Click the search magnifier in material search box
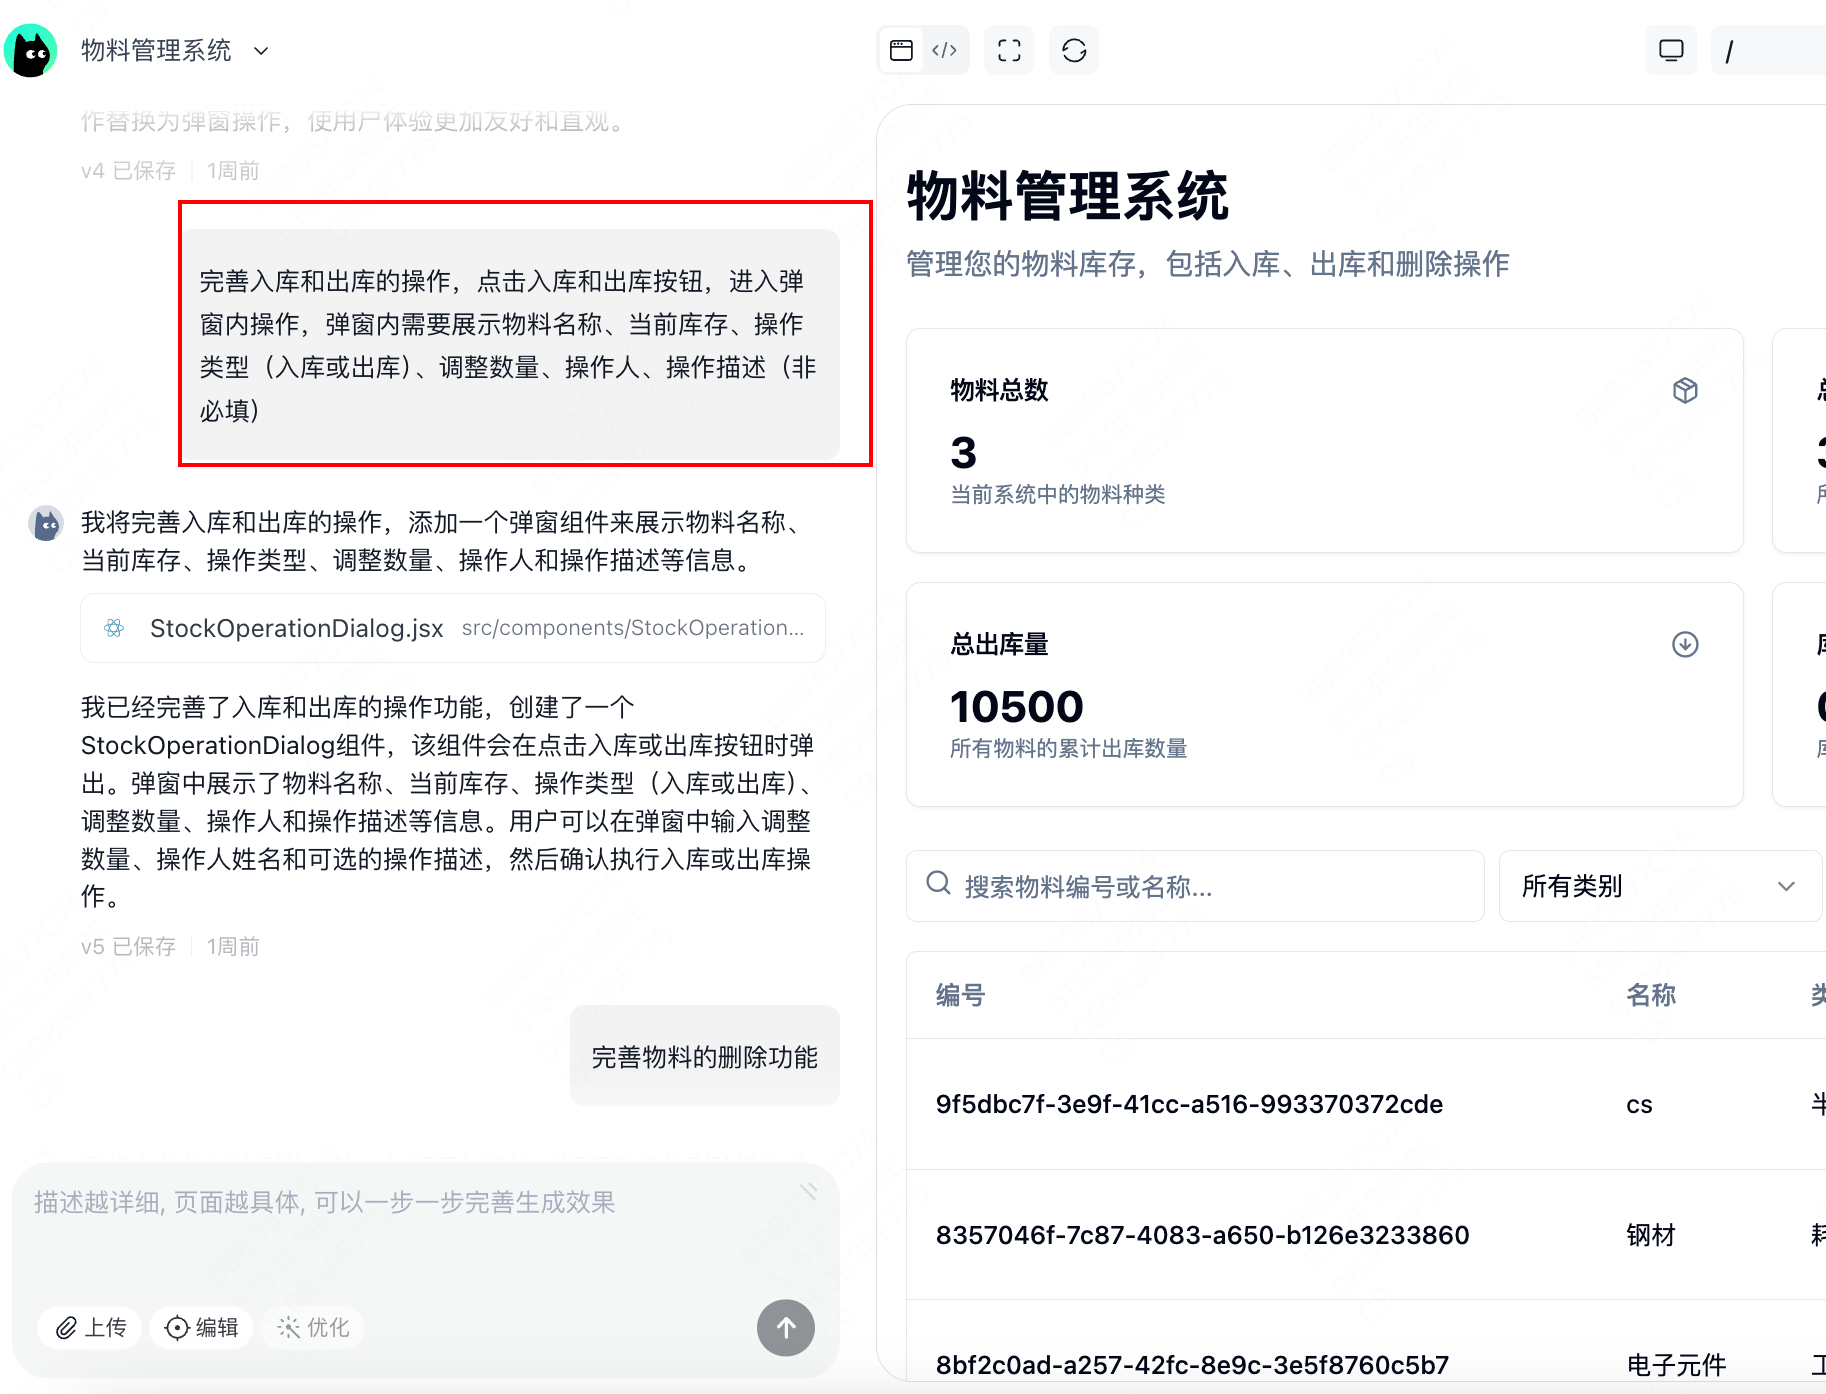Viewport: 1826px width, 1394px height. (937, 884)
